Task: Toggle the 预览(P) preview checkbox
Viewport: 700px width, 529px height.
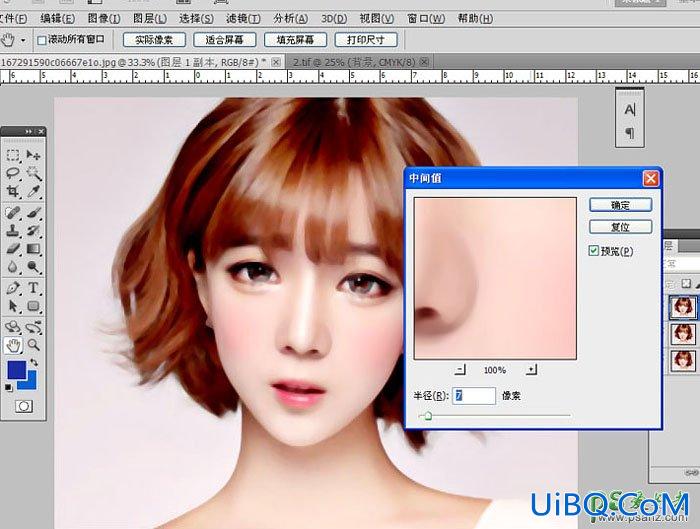Action: tap(593, 251)
